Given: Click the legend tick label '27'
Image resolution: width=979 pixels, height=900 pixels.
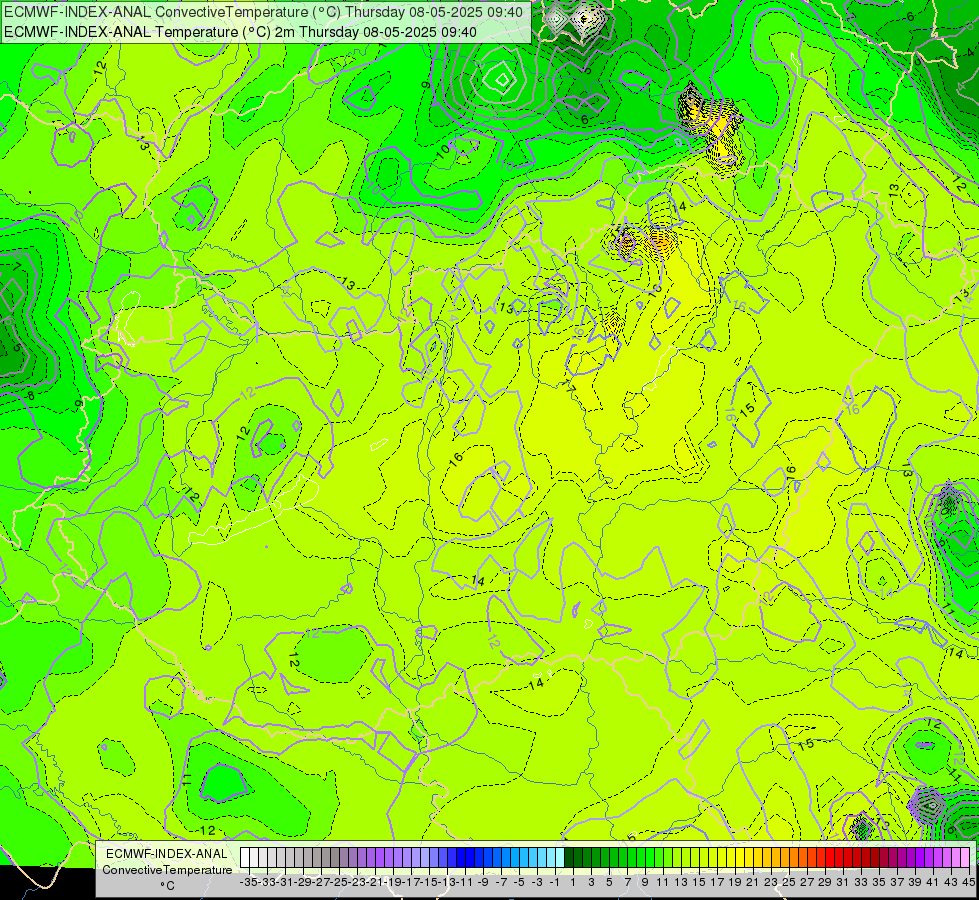Looking at the screenshot, I should 807,882.
